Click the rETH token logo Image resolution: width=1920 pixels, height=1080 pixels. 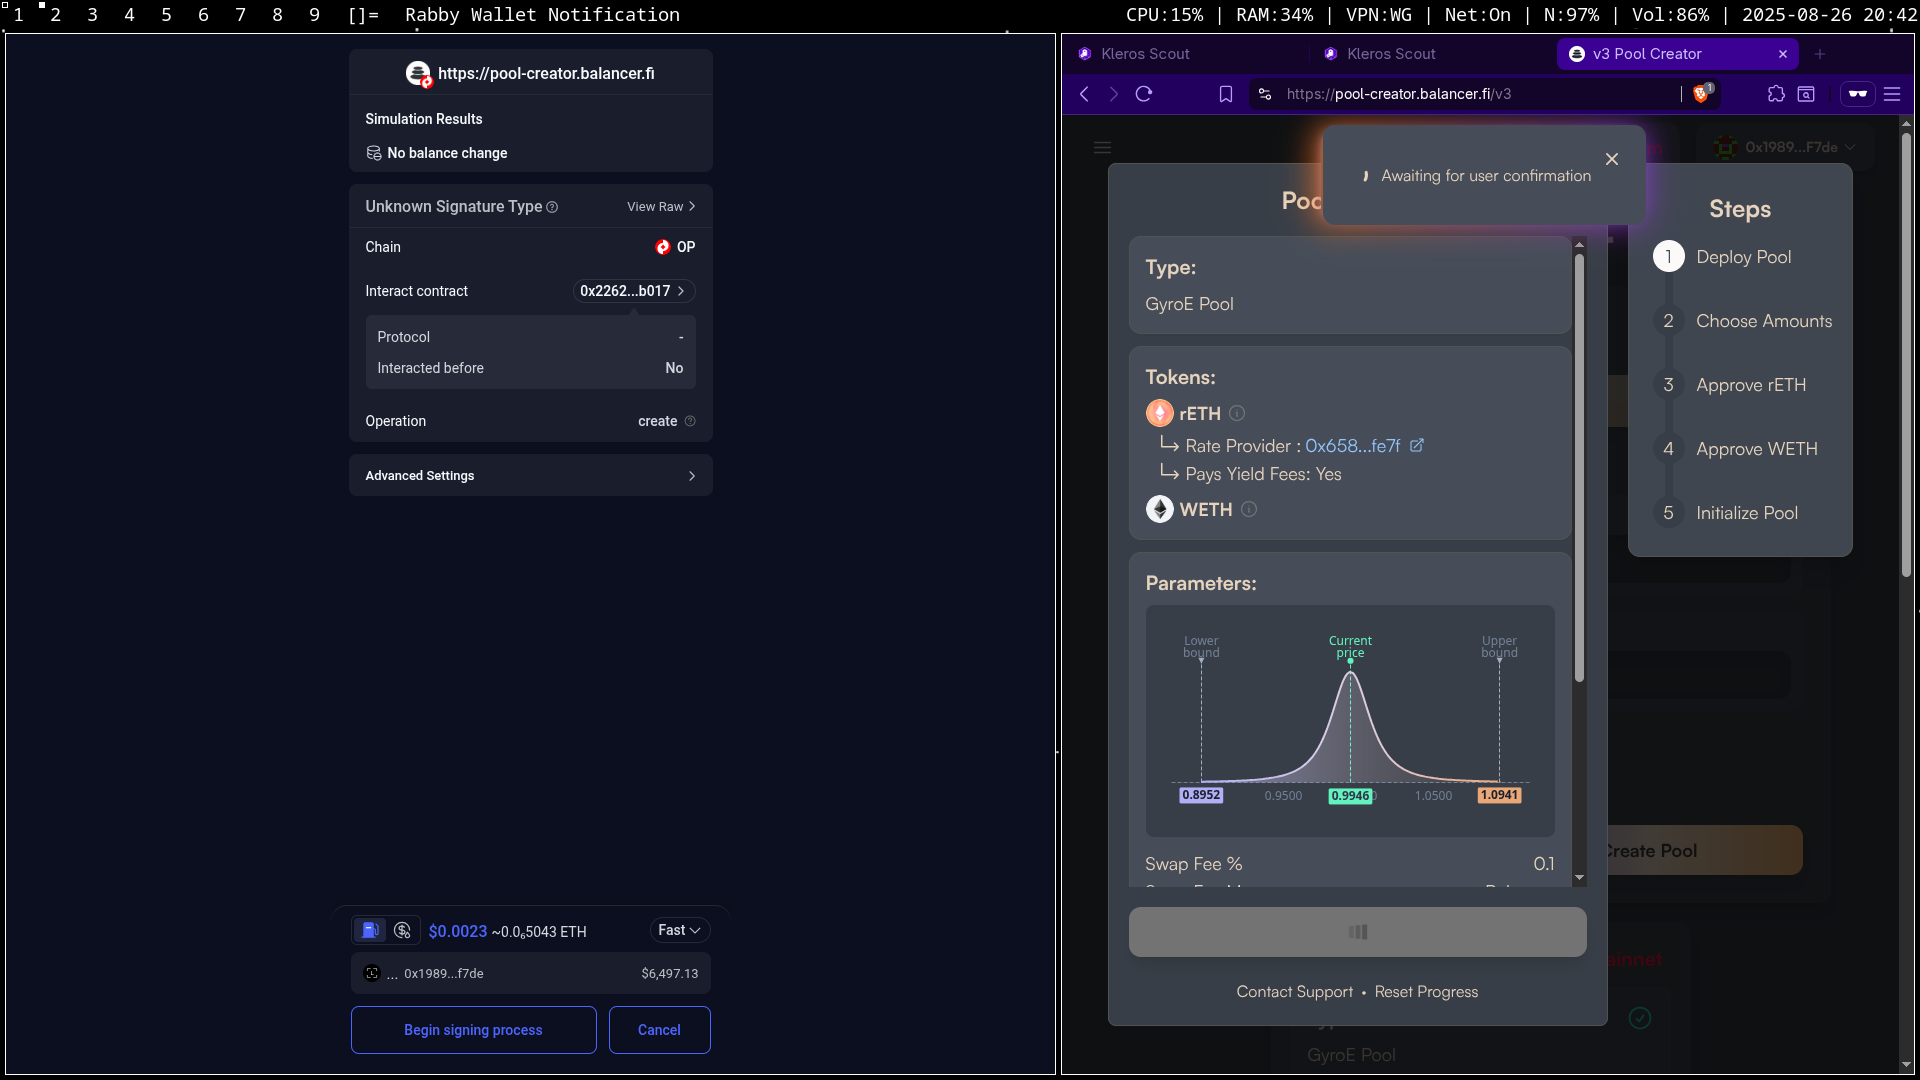[x=1160, y=413]
